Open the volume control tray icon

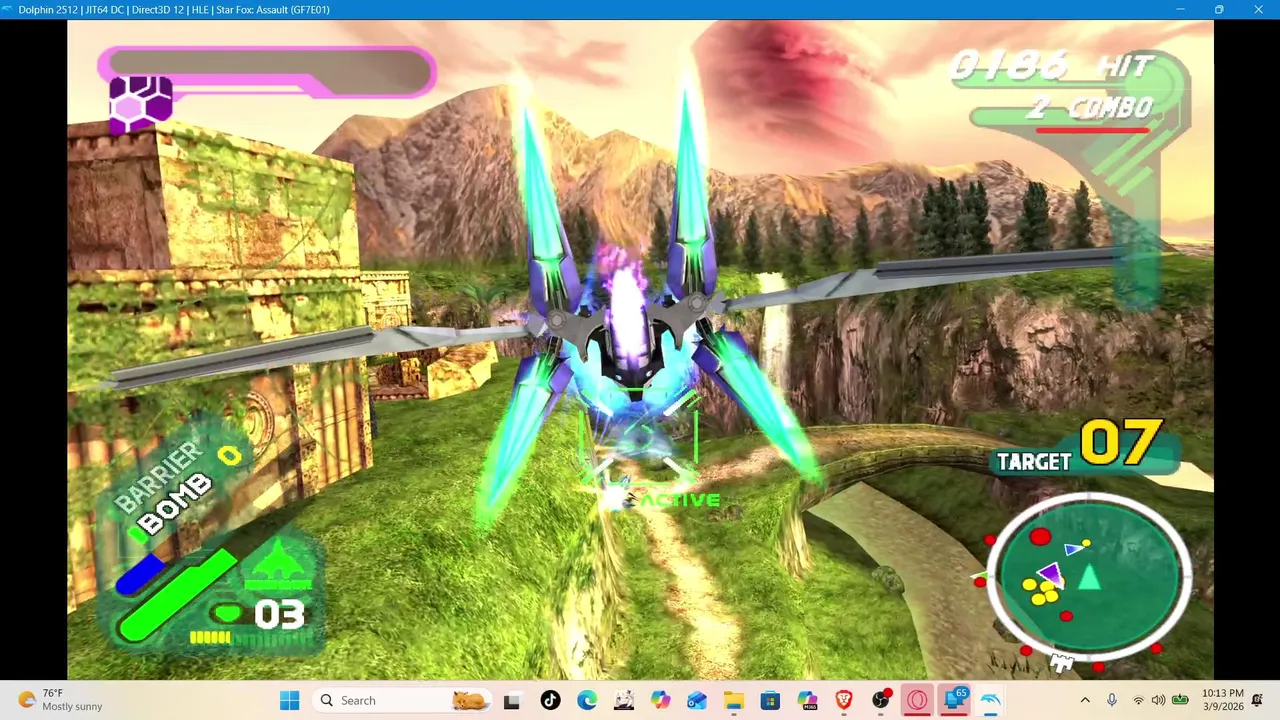tap(1158, 700)
